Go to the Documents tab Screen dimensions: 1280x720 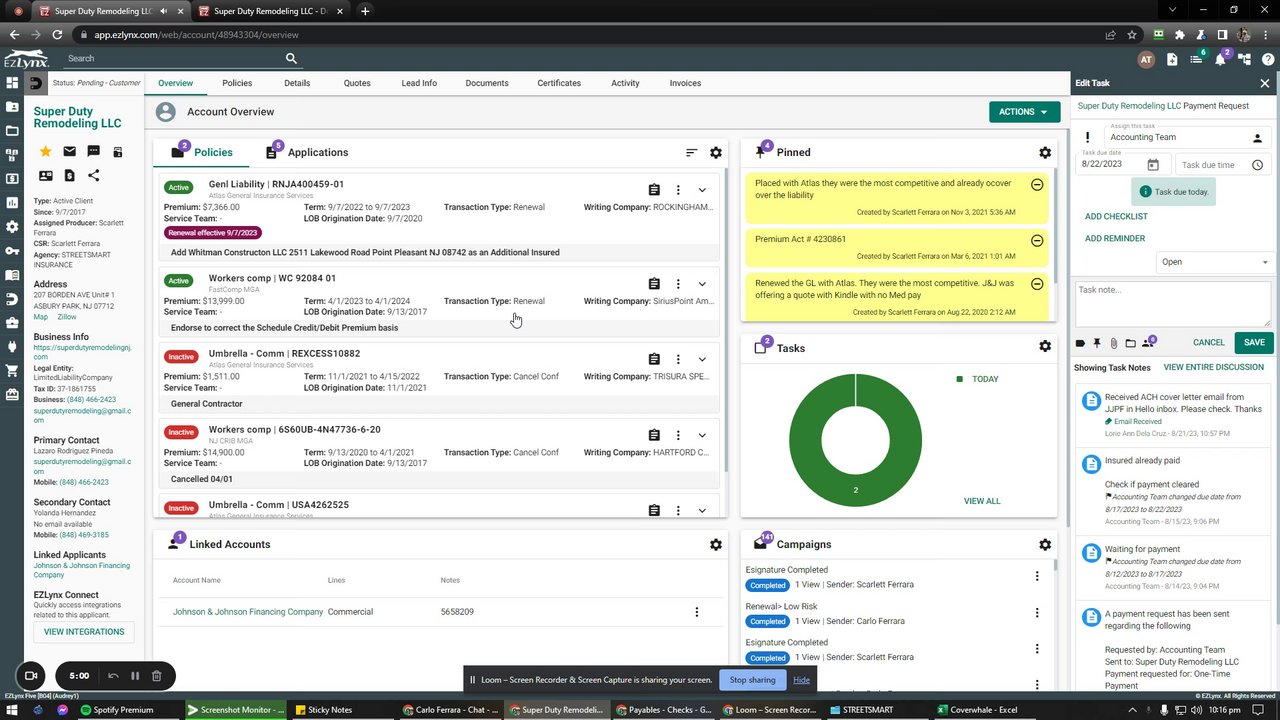pos(487,83)
